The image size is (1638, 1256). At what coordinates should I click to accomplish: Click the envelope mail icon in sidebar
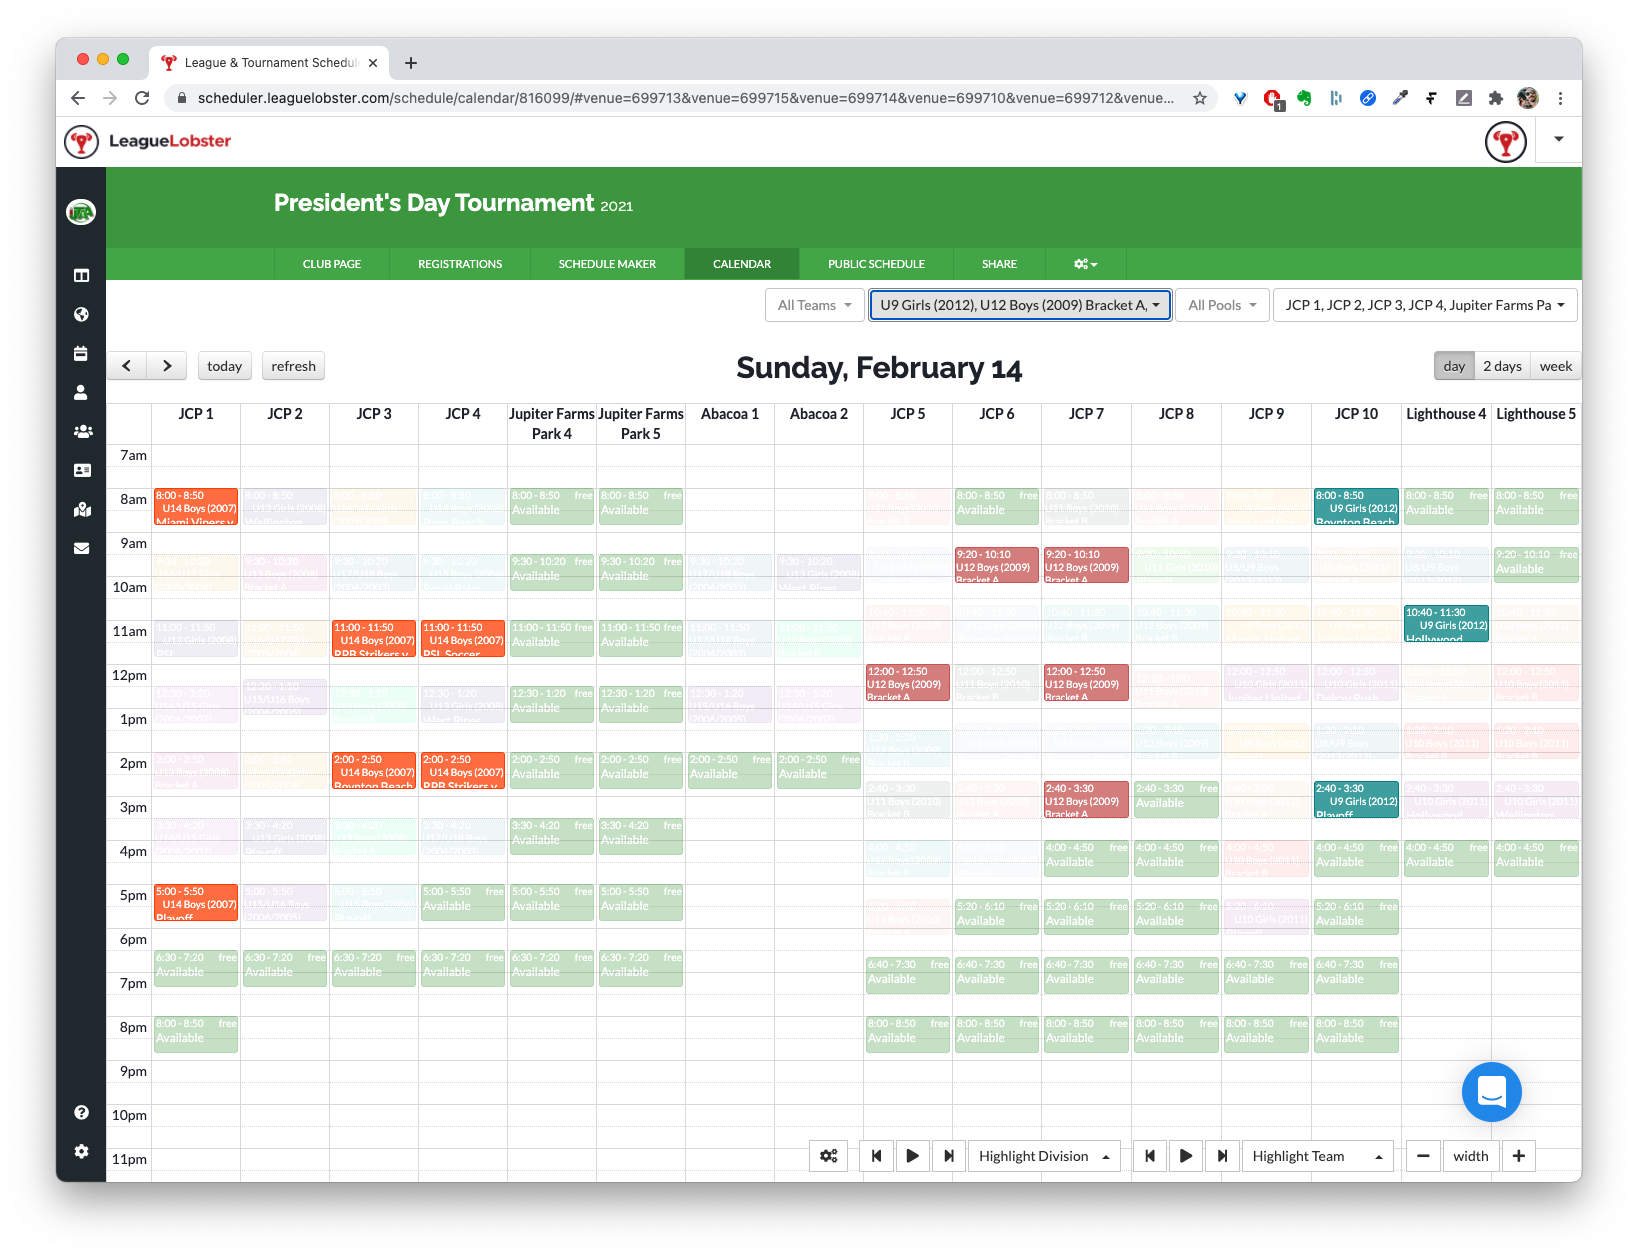[81, 548]
